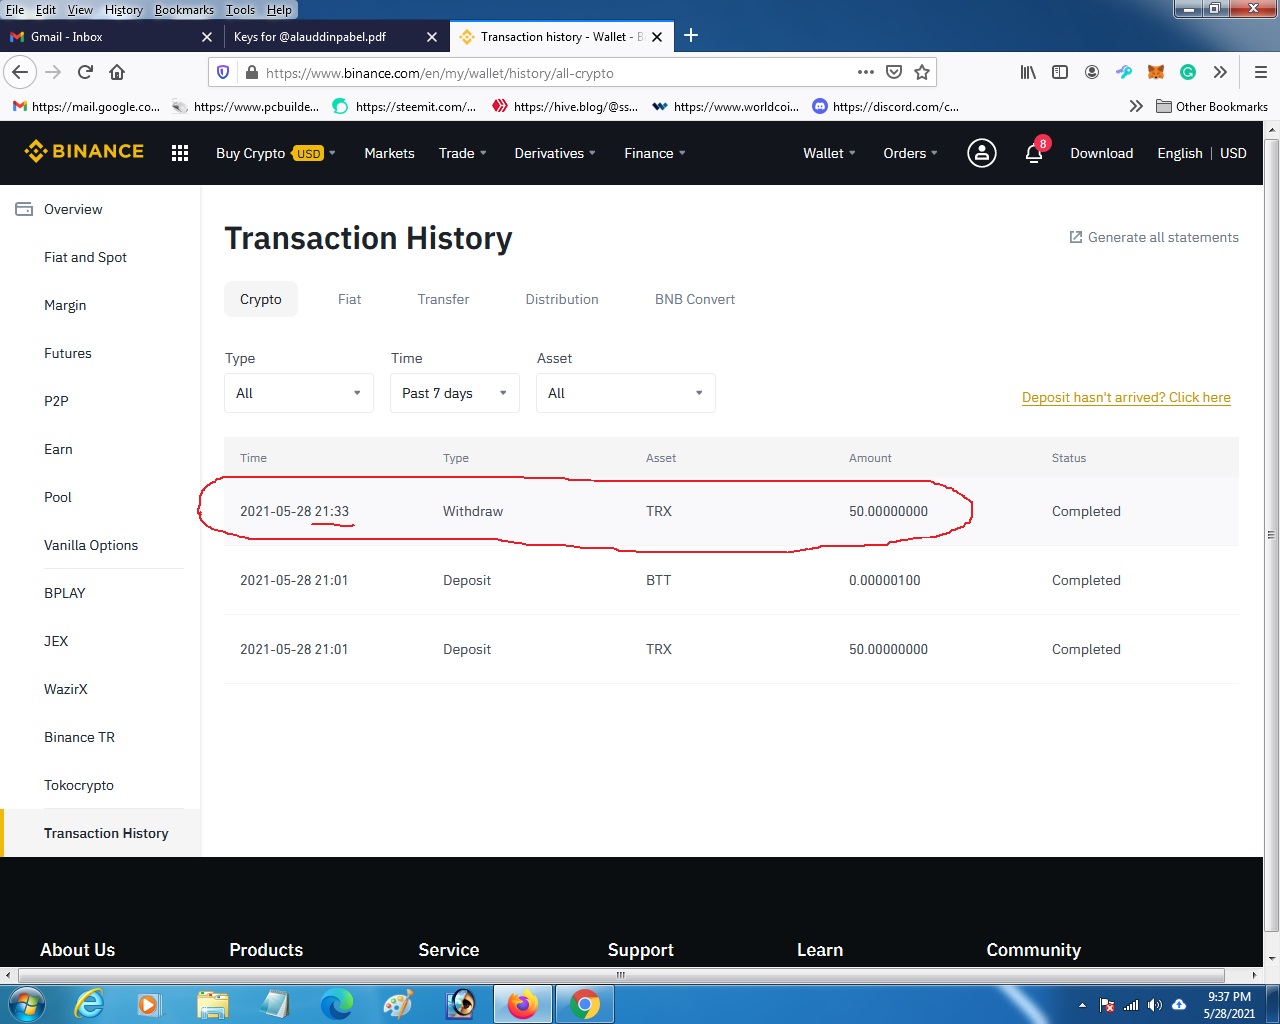The image size is (1280, 1024).
Task: Go back using the browser back arrow
Action: [20, 72]
